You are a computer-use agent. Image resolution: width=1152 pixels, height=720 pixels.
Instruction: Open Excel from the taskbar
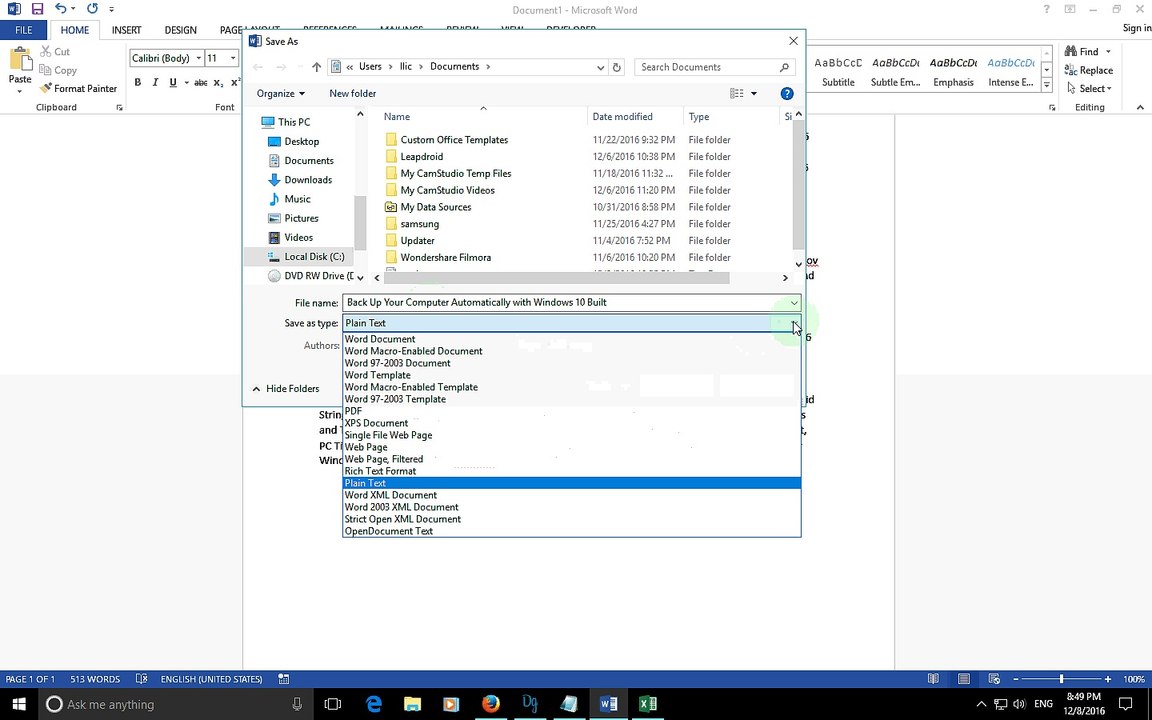[x=647, y=704]
